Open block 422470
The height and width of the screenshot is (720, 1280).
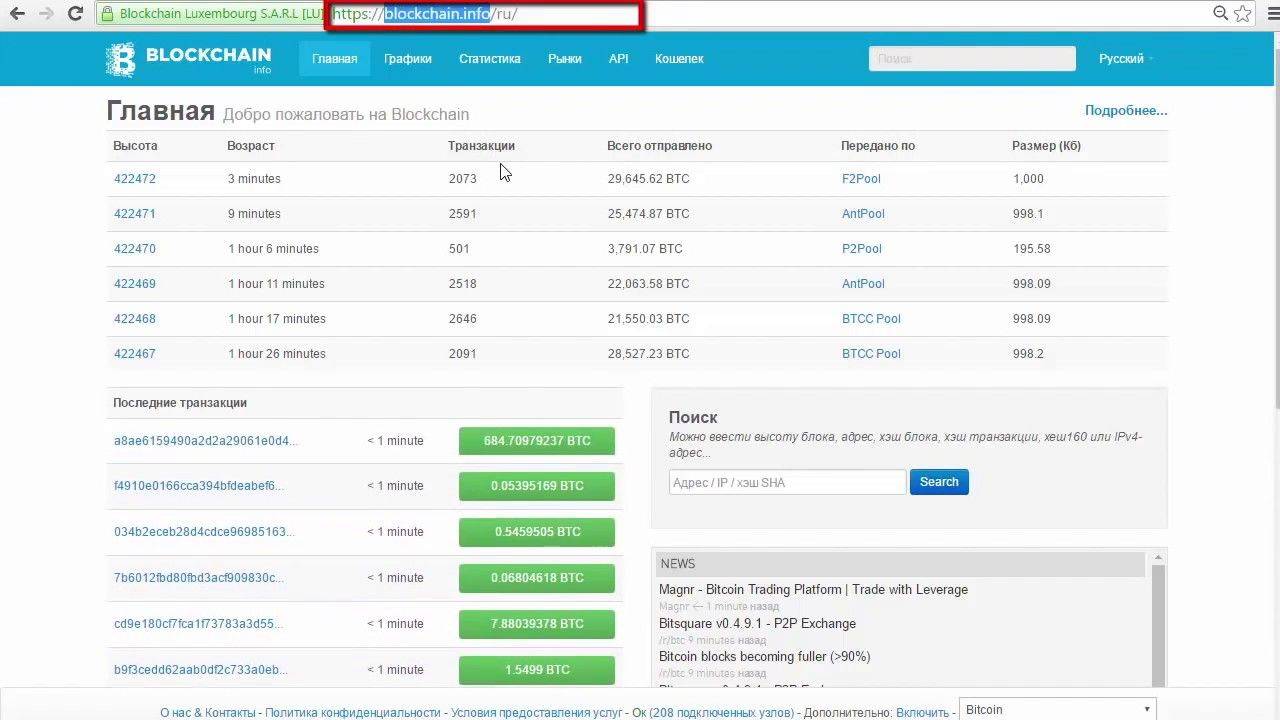[x=135, y=249]
